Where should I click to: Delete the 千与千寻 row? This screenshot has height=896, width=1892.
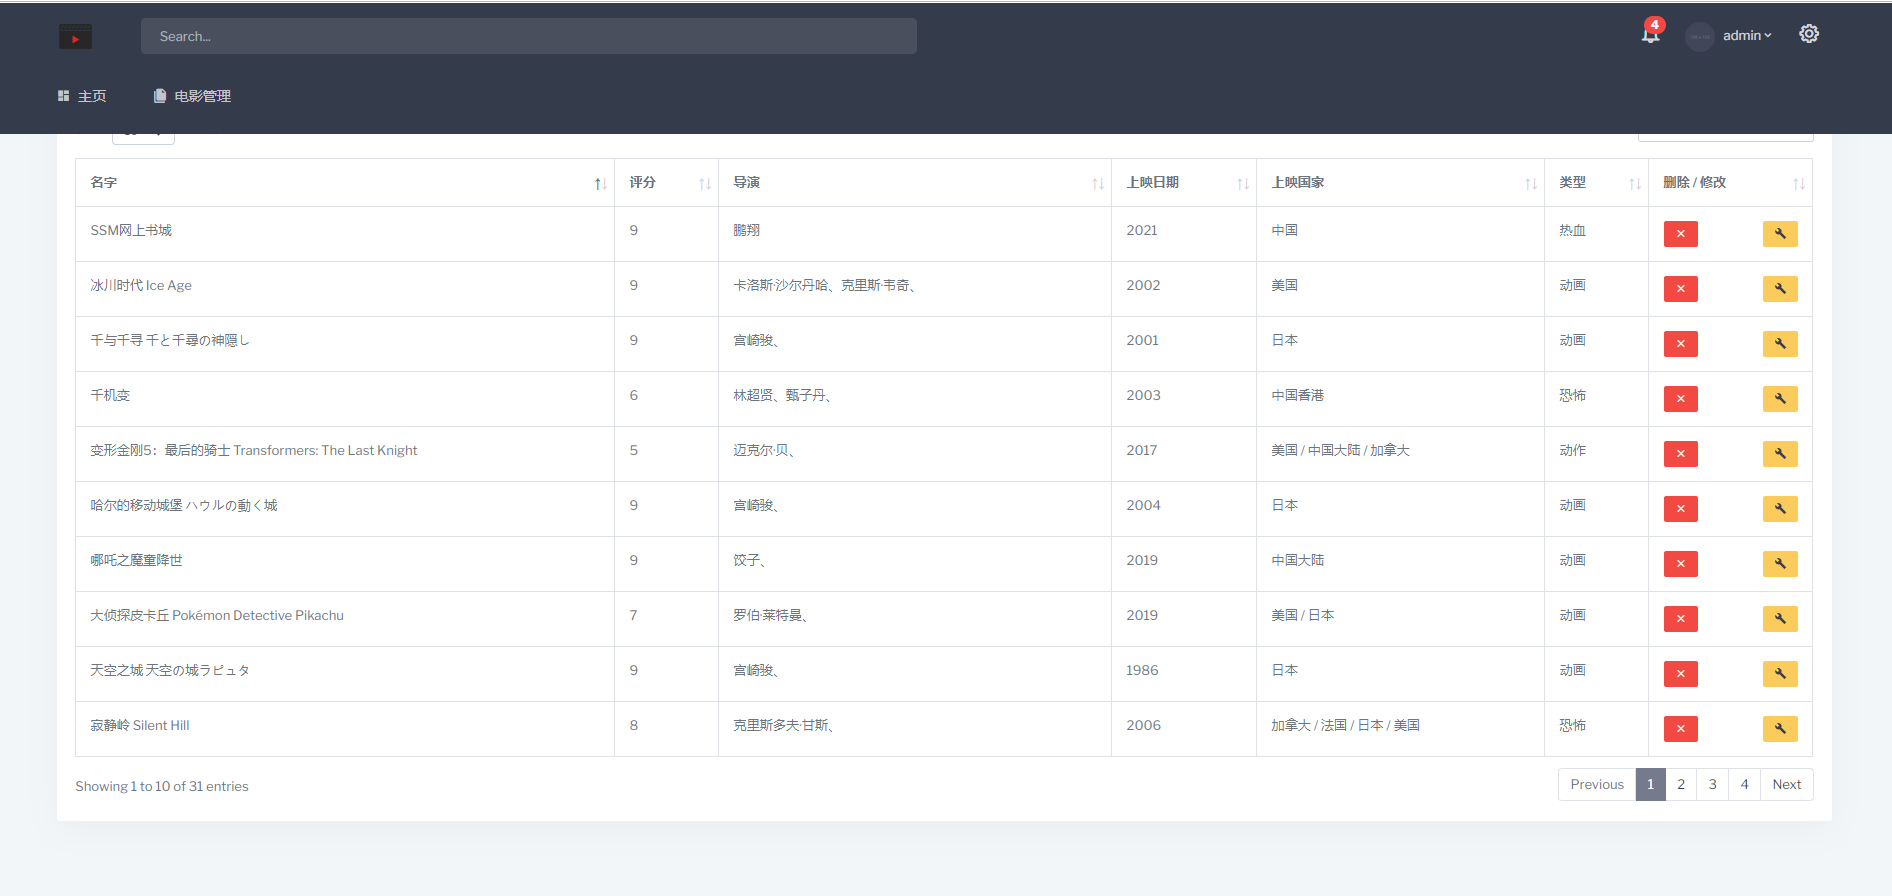[1680, 344]
